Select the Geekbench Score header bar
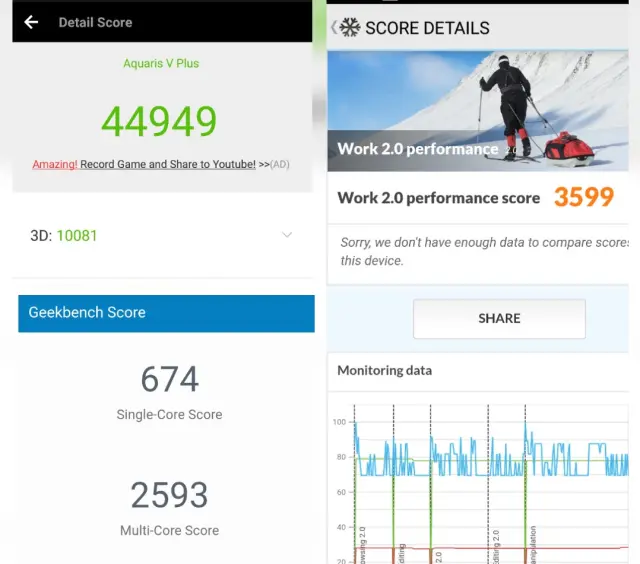640x564 pixels. [166, 312]
